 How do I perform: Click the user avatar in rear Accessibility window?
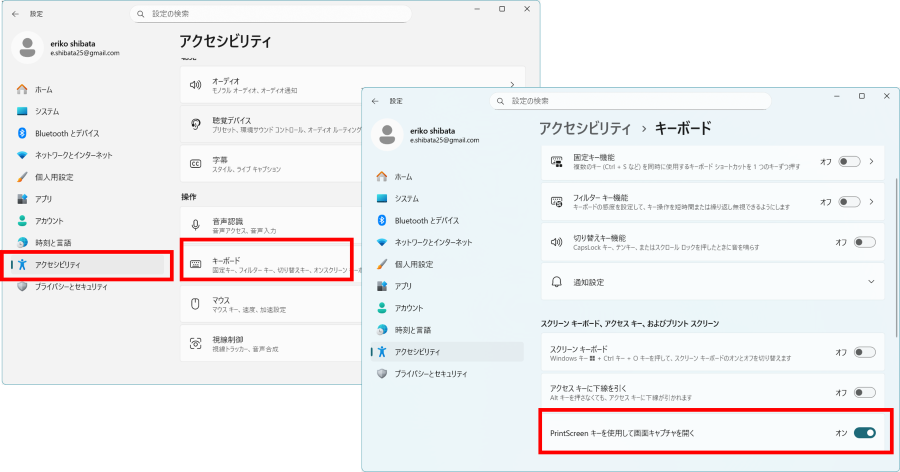27,48
